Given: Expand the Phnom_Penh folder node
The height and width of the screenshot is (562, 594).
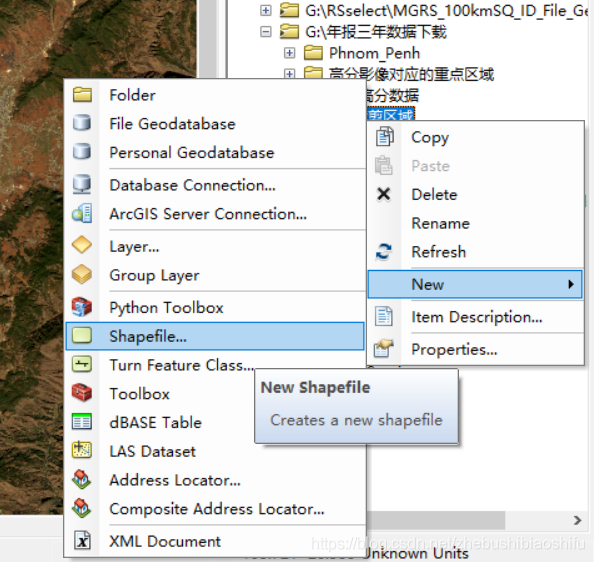Looking at the screenshot, I should tap(289, 53).
